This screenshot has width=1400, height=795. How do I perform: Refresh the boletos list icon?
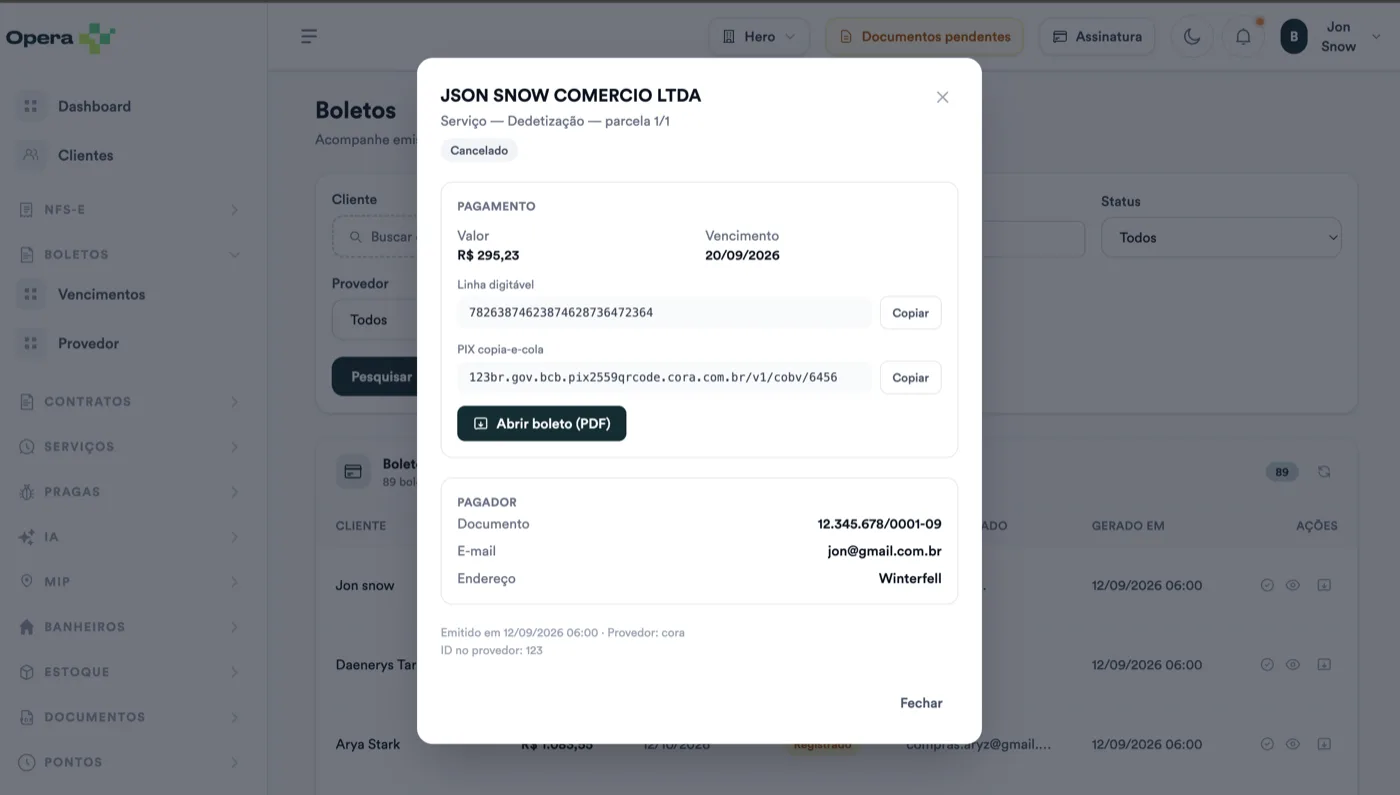(x=1324, y=472)
